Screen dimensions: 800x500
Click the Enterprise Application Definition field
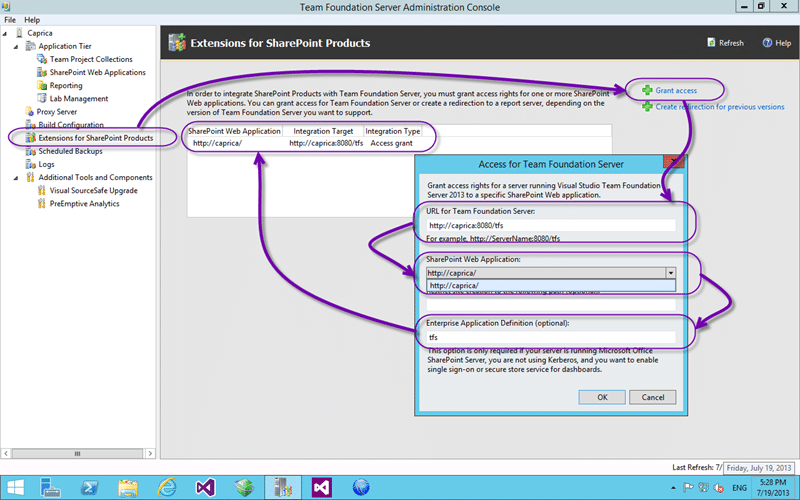(551, 337)
